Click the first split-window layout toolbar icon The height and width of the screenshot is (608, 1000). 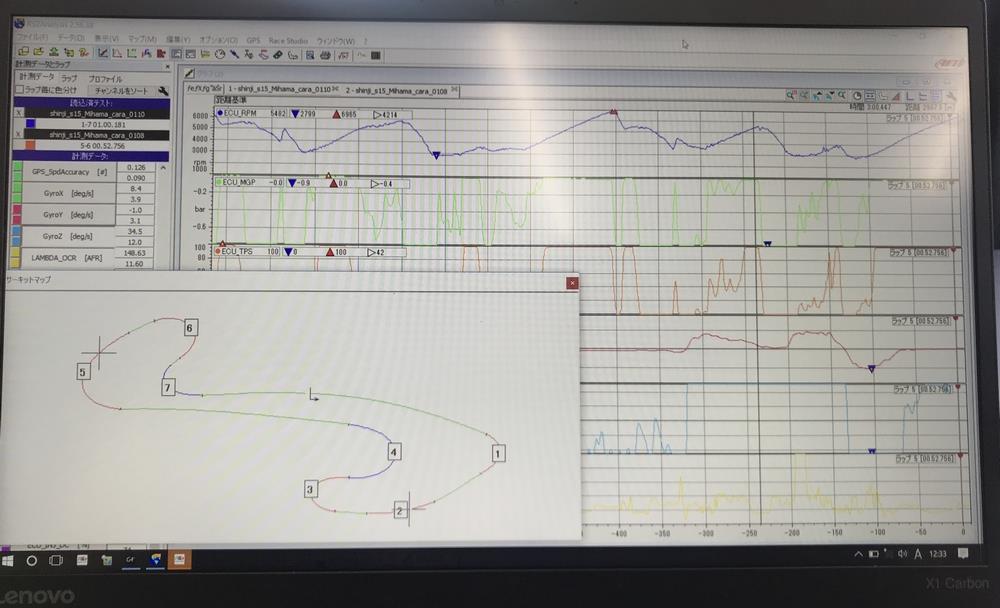click(x=176, y=54)
